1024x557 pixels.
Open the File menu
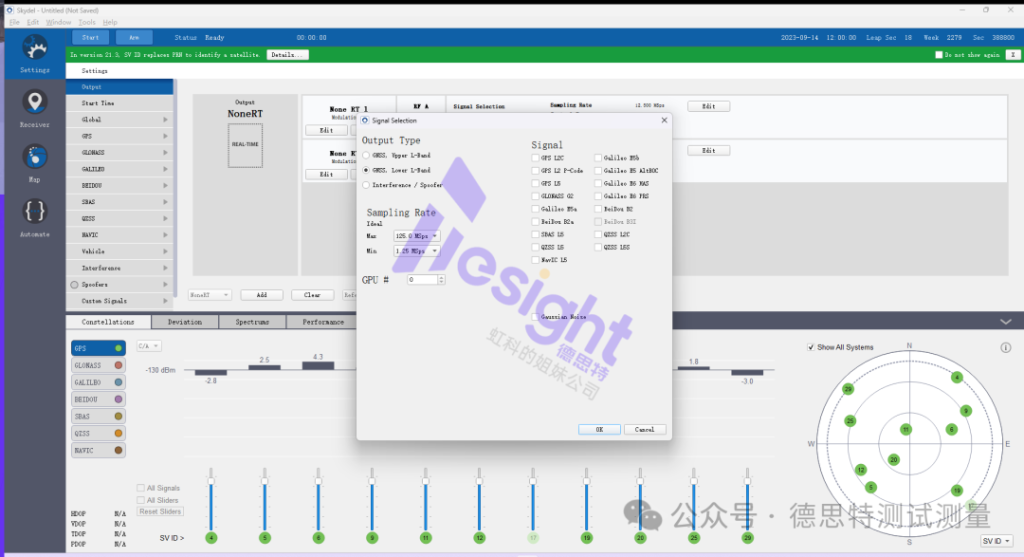coord(14,22)
